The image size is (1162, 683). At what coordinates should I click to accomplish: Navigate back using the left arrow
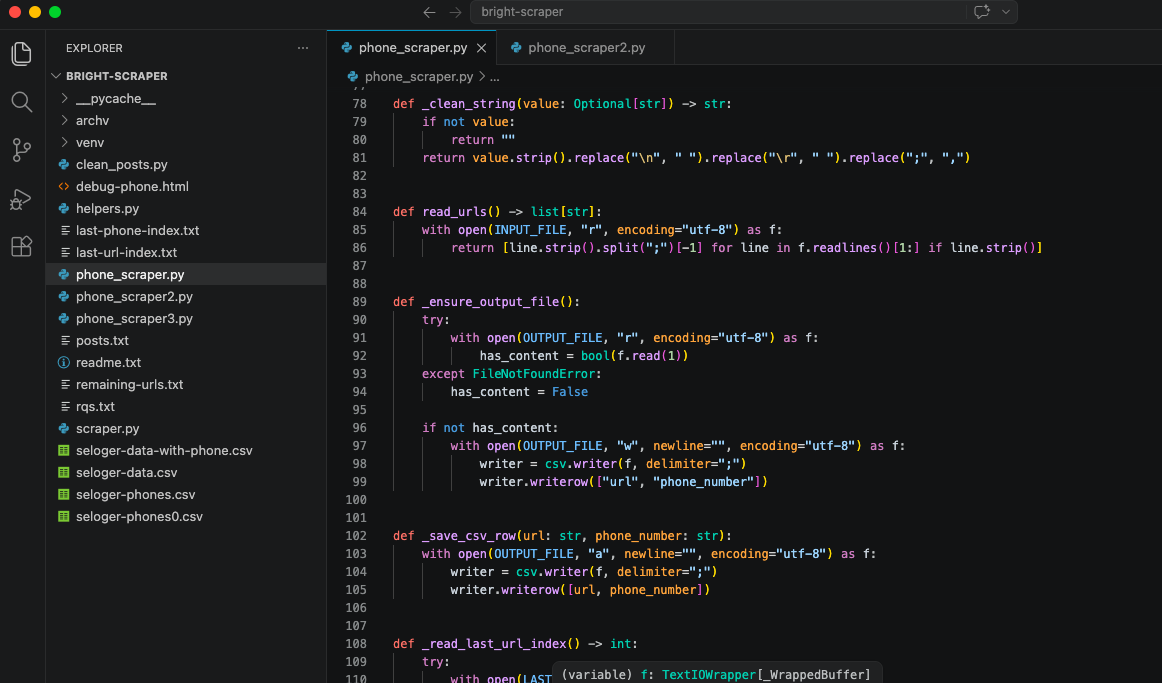tap(429, 12)
